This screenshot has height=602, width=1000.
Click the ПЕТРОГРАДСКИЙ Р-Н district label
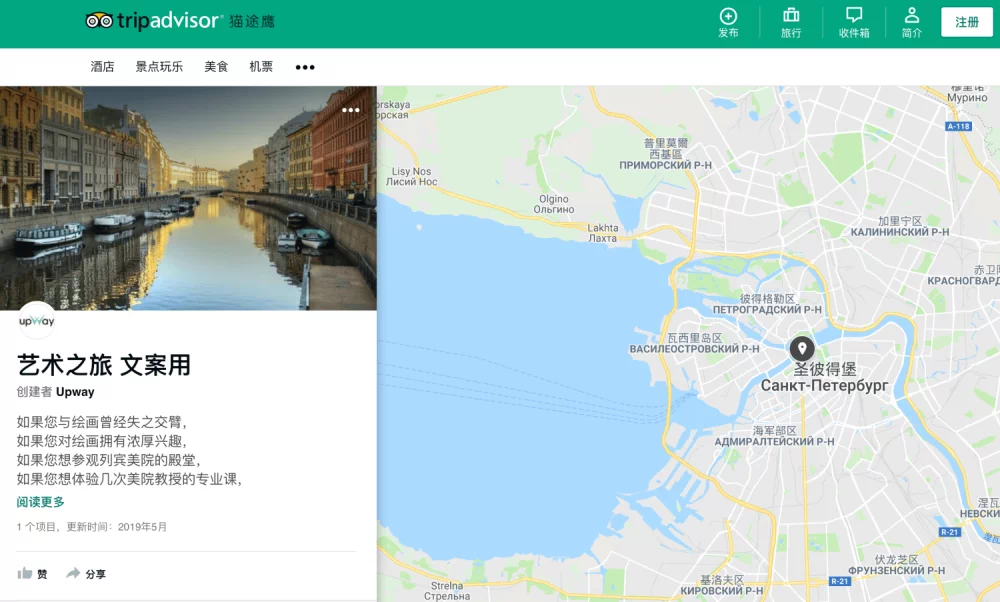[767, 309]
